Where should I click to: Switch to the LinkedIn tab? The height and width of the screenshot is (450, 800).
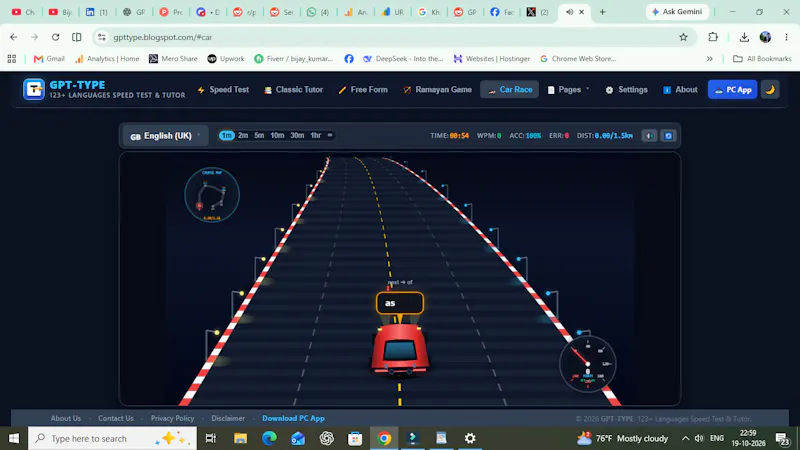(96, 12)
